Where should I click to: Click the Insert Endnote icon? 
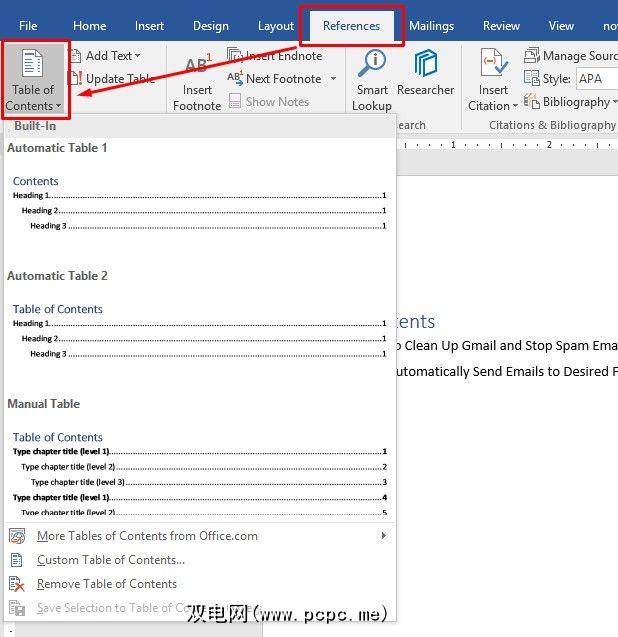point(235,55)
